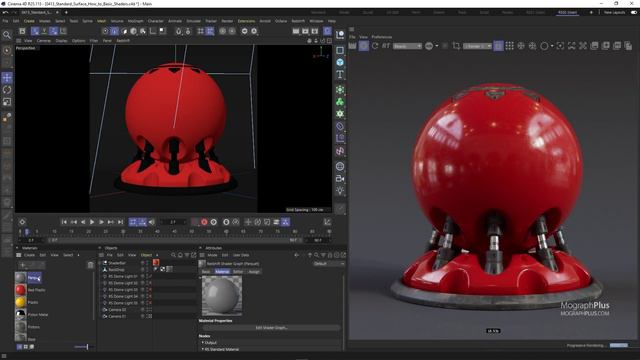Click the timeline playhead marker
Screen dimensions: 640x360
[x=27, y=232]
